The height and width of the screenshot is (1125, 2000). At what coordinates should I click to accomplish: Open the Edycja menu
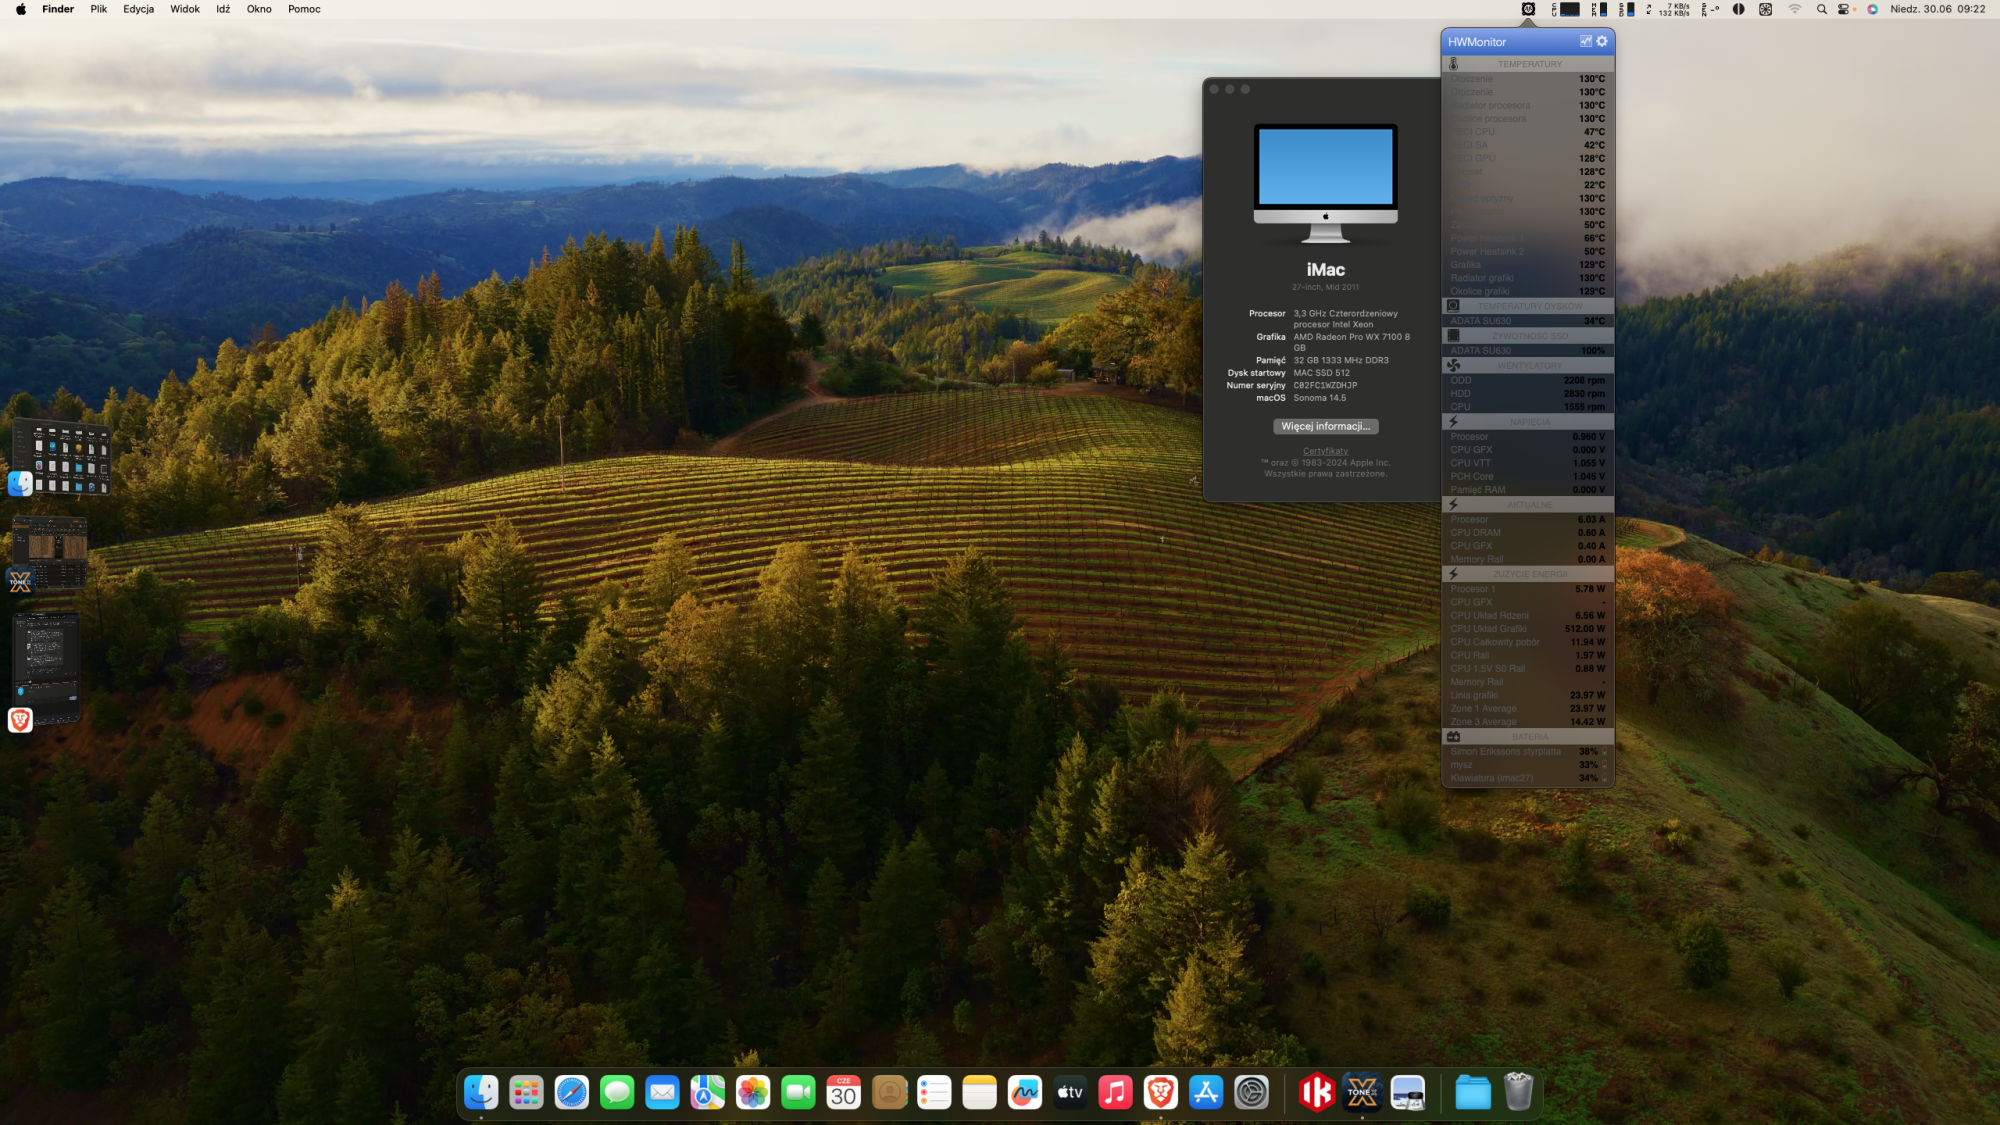[x=138, y=9]
